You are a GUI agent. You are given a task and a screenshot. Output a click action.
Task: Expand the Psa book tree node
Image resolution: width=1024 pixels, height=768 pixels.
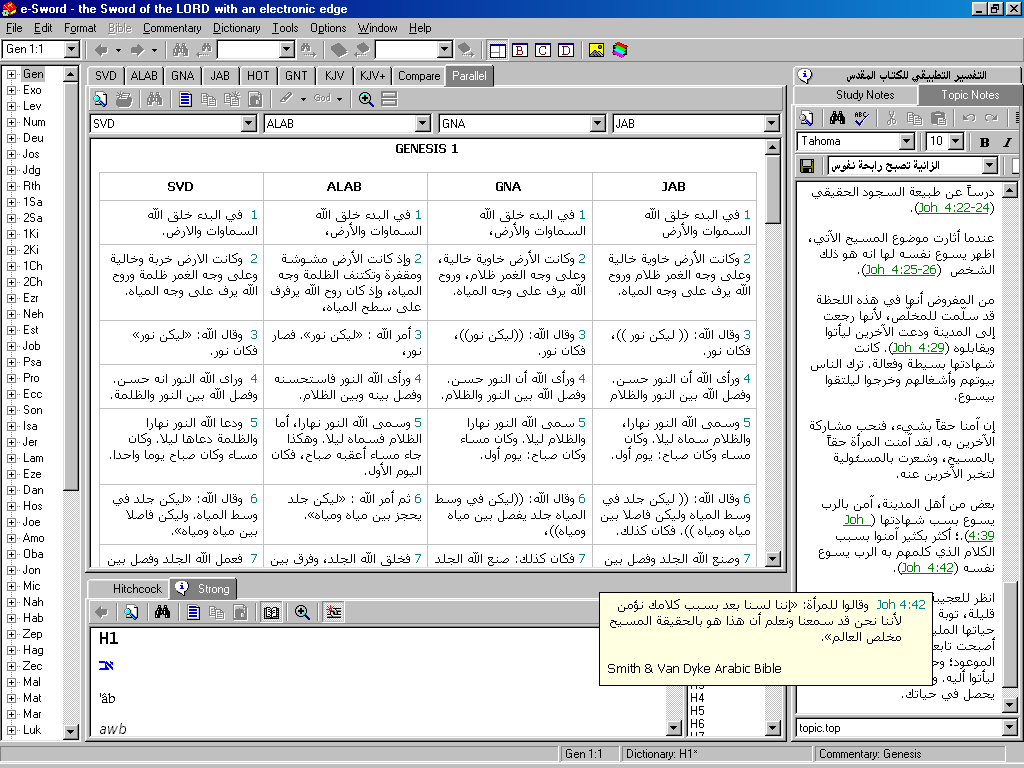coord(11,362)
